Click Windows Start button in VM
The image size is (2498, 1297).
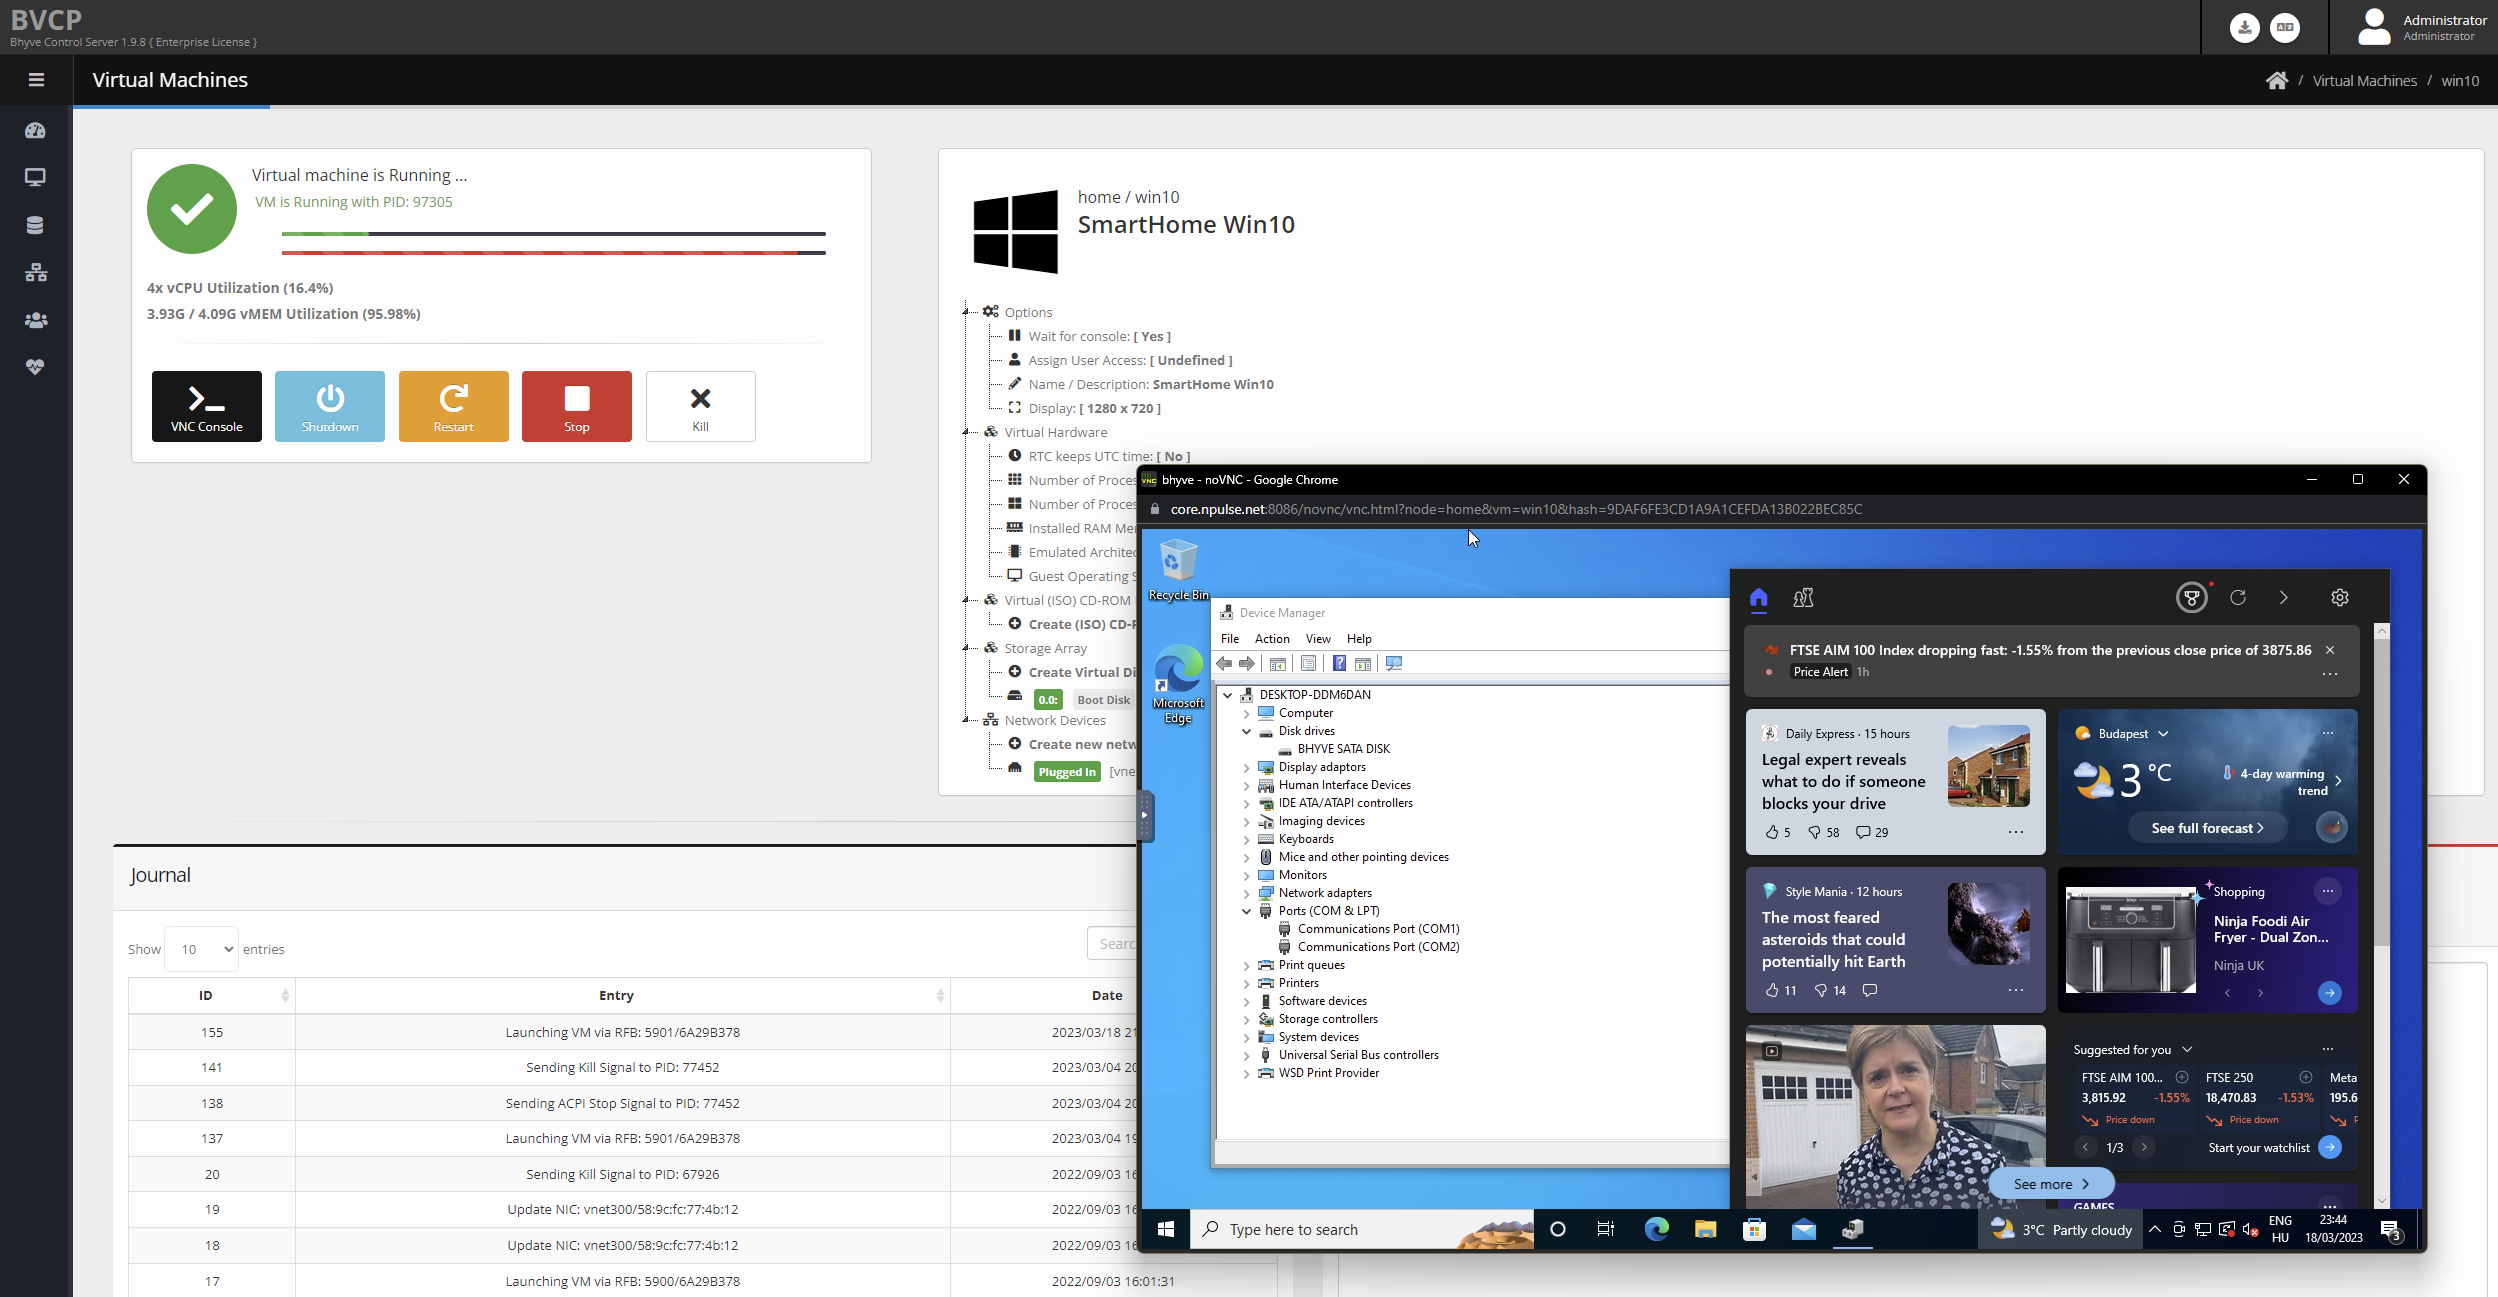[1165, 1229]
